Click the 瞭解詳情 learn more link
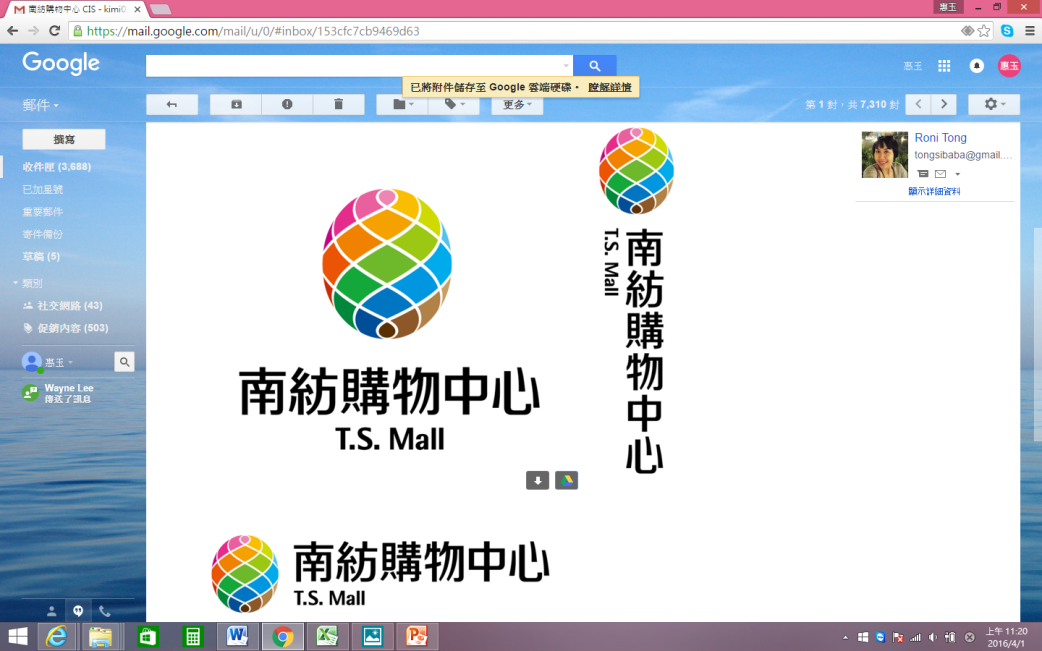Viewport: 1042px width, 651px height. (x=609, y=87)
